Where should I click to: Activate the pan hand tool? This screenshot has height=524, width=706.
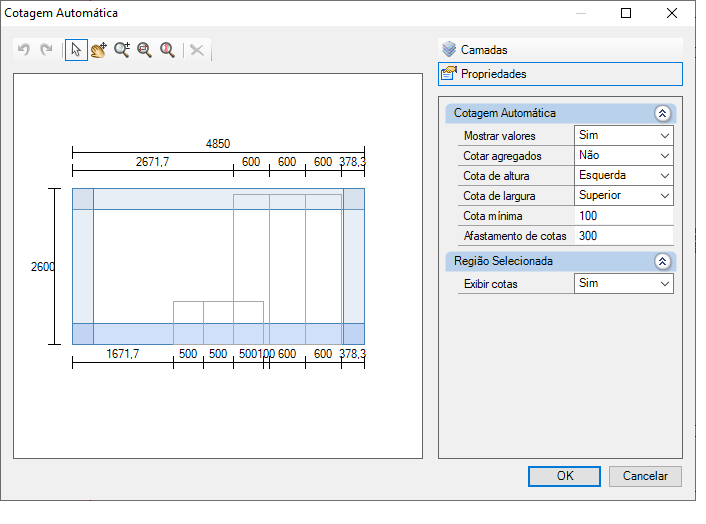point(99,50)
